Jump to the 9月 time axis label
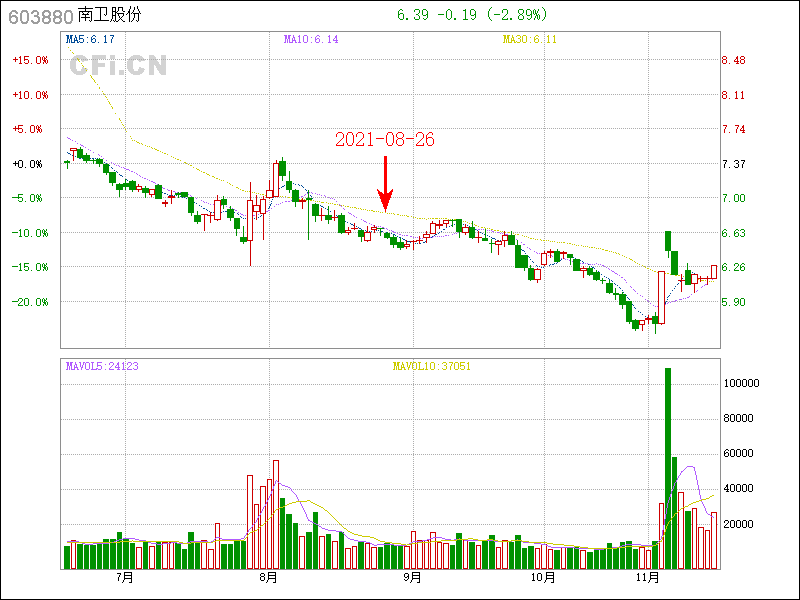The height and width of the screenshot is (600, 800). point(412,577)
